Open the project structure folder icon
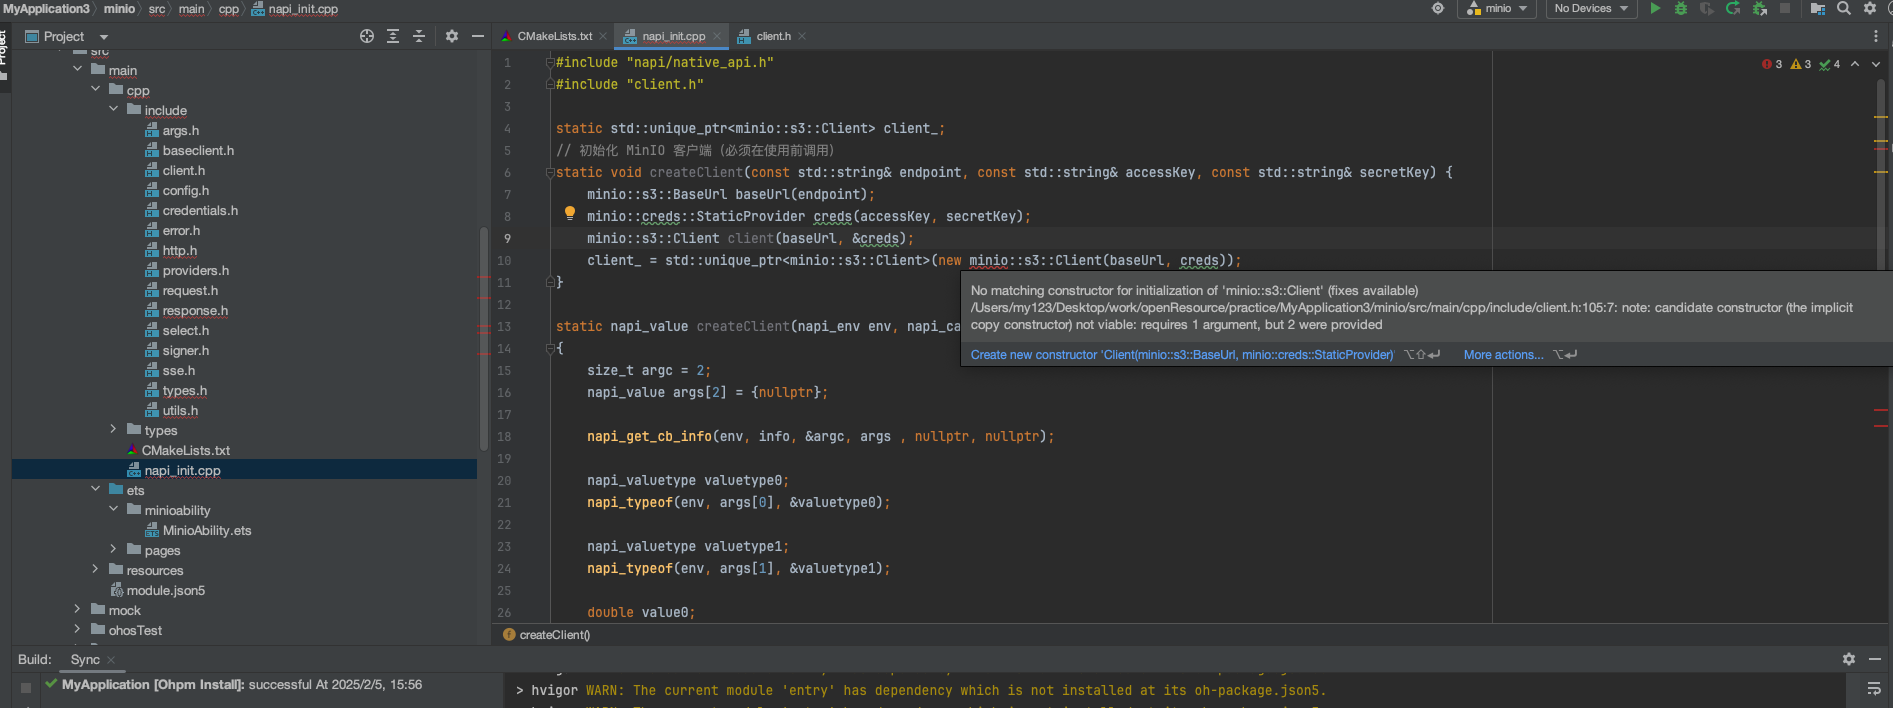Viewport: 1893px width, 708px height. pyautogui.click(x=1818, y=8)
